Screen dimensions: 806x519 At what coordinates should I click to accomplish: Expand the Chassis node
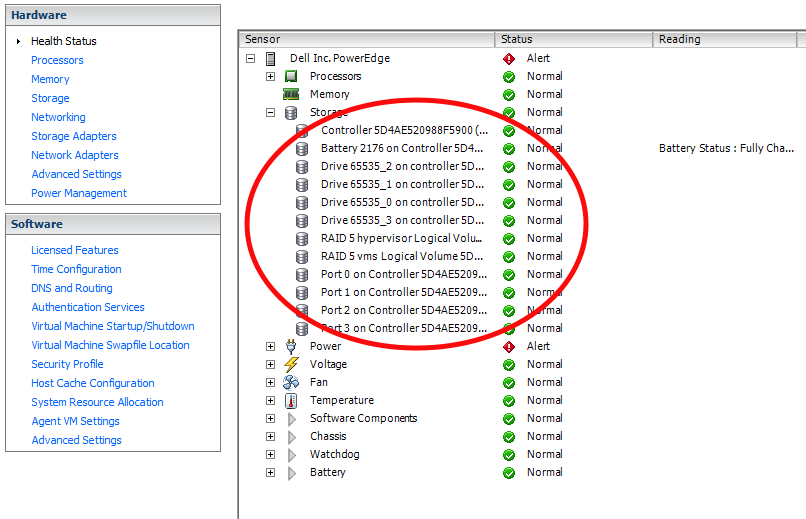(270, 436)
